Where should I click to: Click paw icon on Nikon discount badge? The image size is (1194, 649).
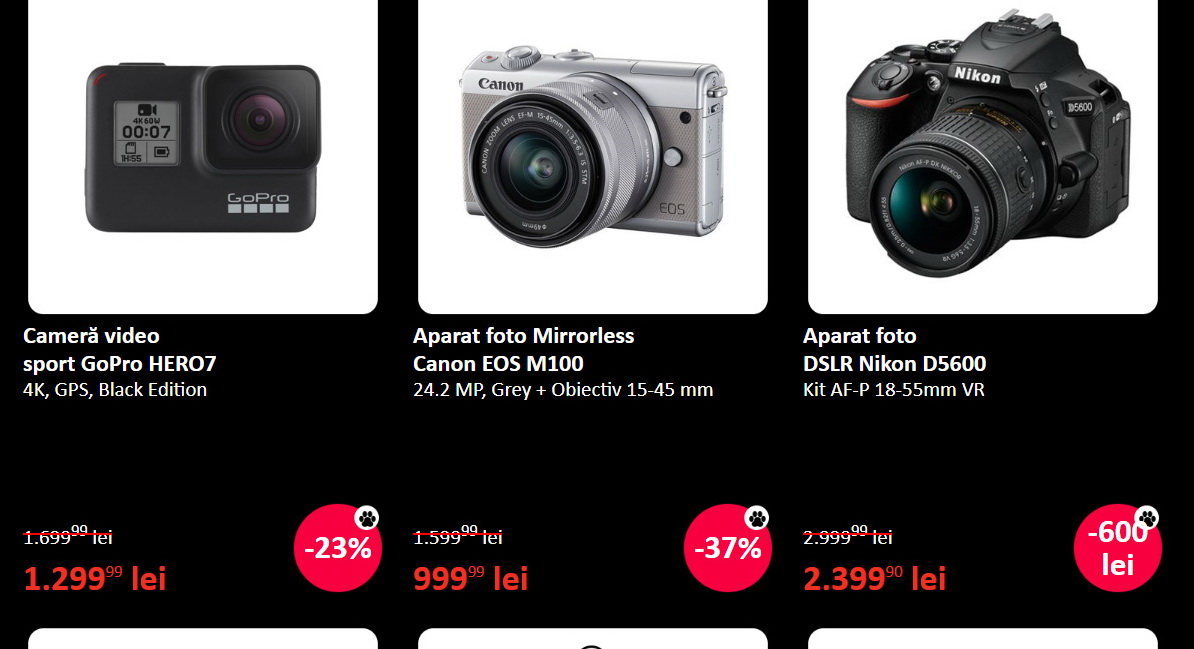pyautogui.click(x=1147, y=518)
